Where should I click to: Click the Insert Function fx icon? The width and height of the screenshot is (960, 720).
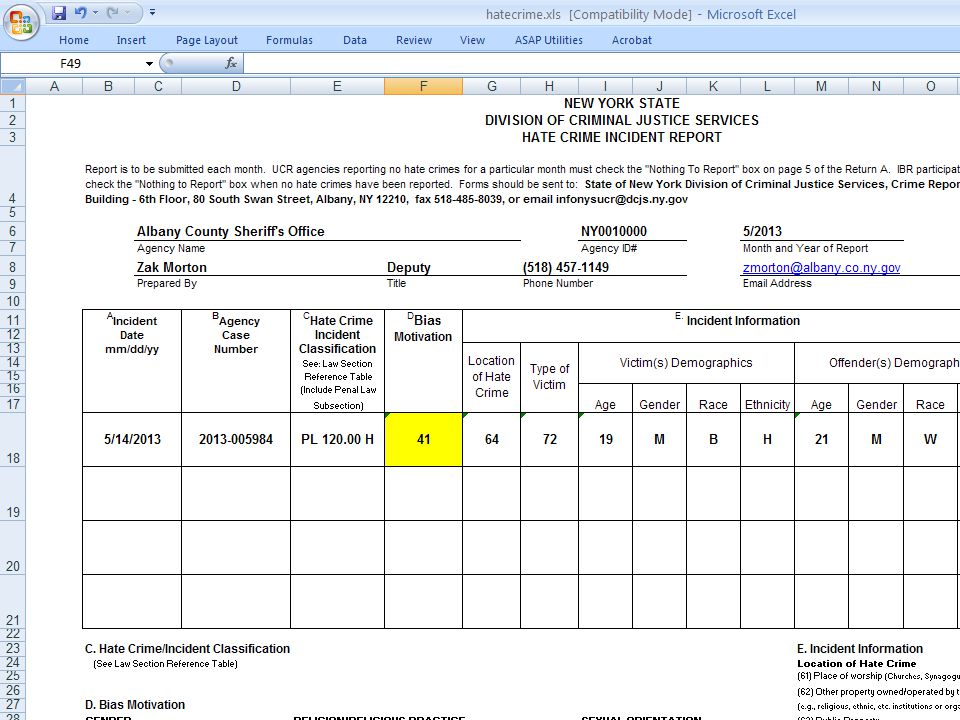tap(231, 63)
